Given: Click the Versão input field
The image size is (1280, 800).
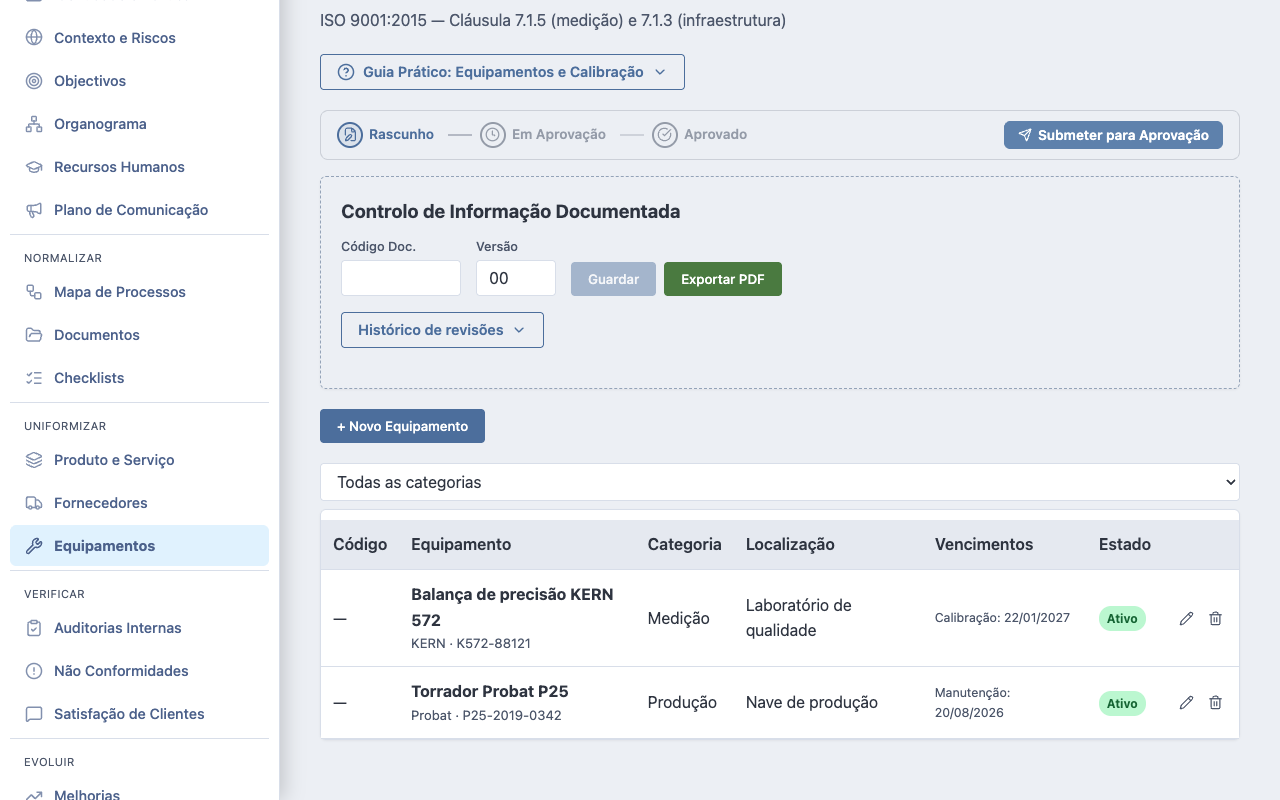Looking at the screenshot, I should pos(516,278).
